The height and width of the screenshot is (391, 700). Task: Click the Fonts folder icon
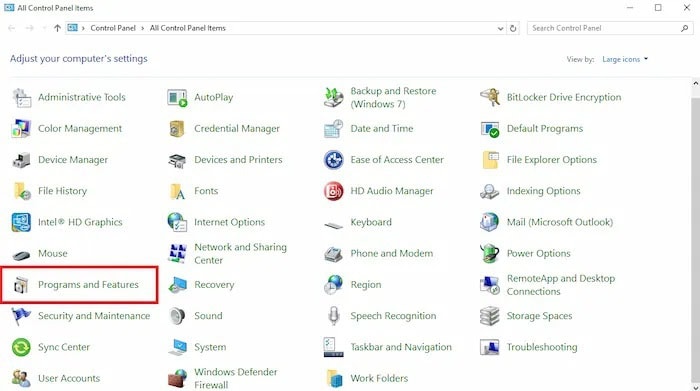[177, 191]
